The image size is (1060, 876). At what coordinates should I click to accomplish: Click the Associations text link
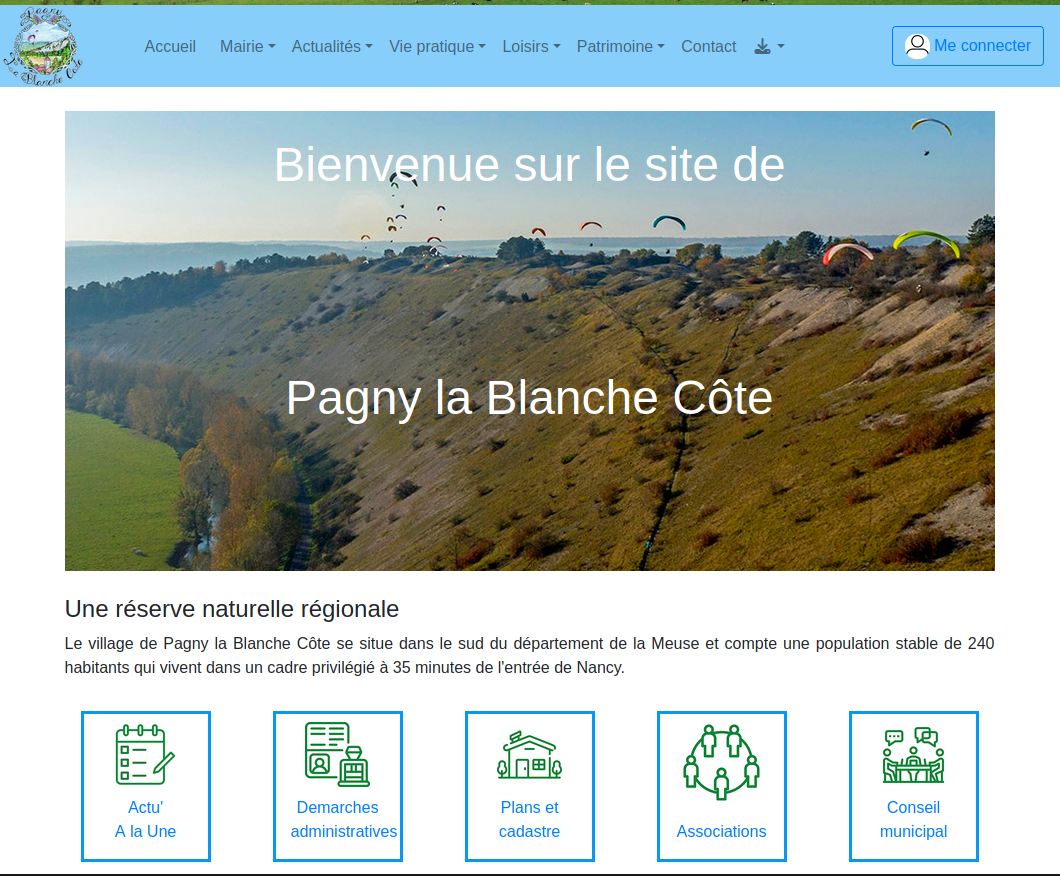722,831
